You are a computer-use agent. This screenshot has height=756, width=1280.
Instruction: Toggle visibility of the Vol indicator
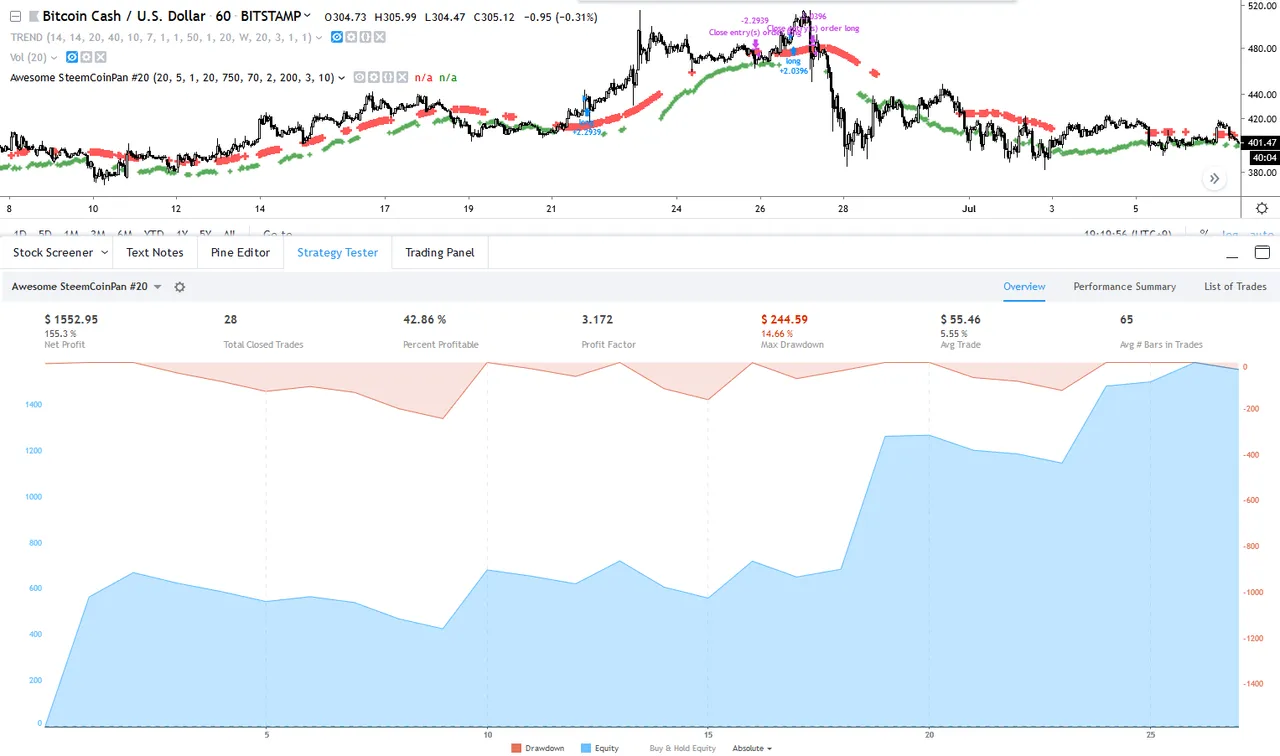point(72,57)
